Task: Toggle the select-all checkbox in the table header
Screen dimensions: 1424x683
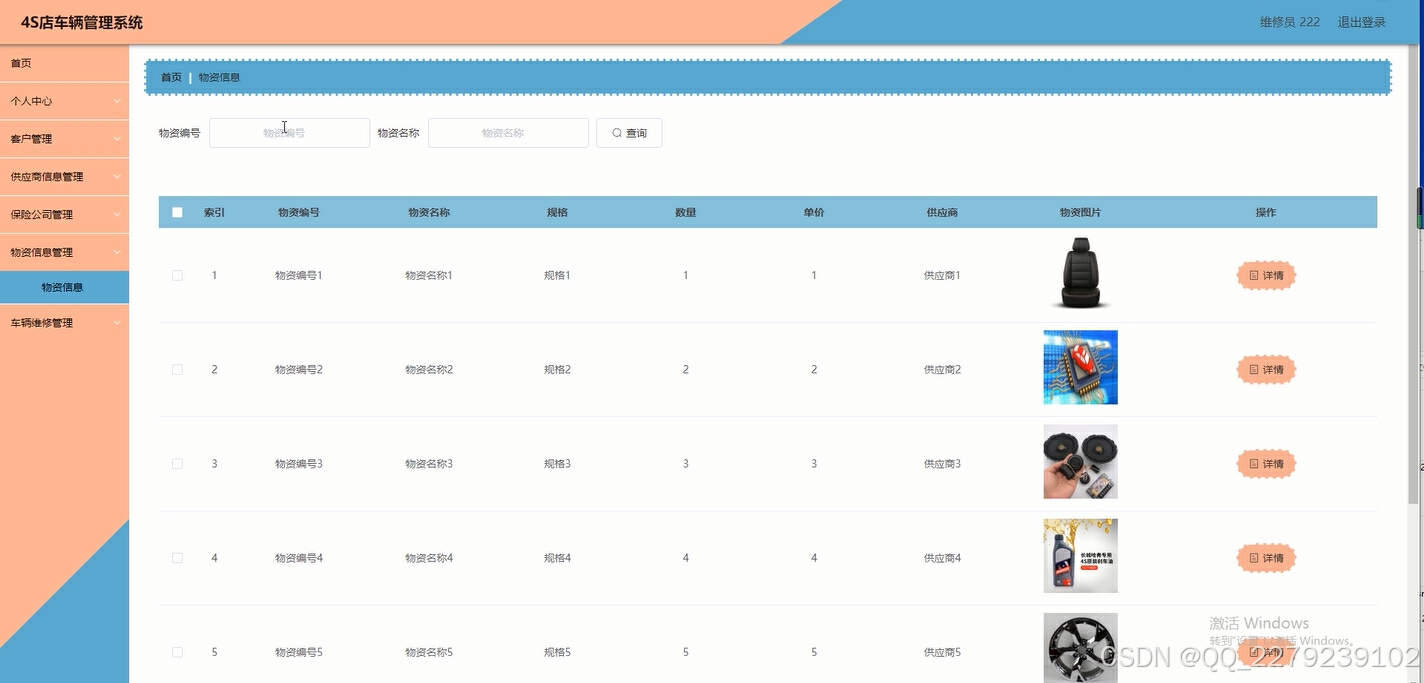Action: tap(177, 211)
